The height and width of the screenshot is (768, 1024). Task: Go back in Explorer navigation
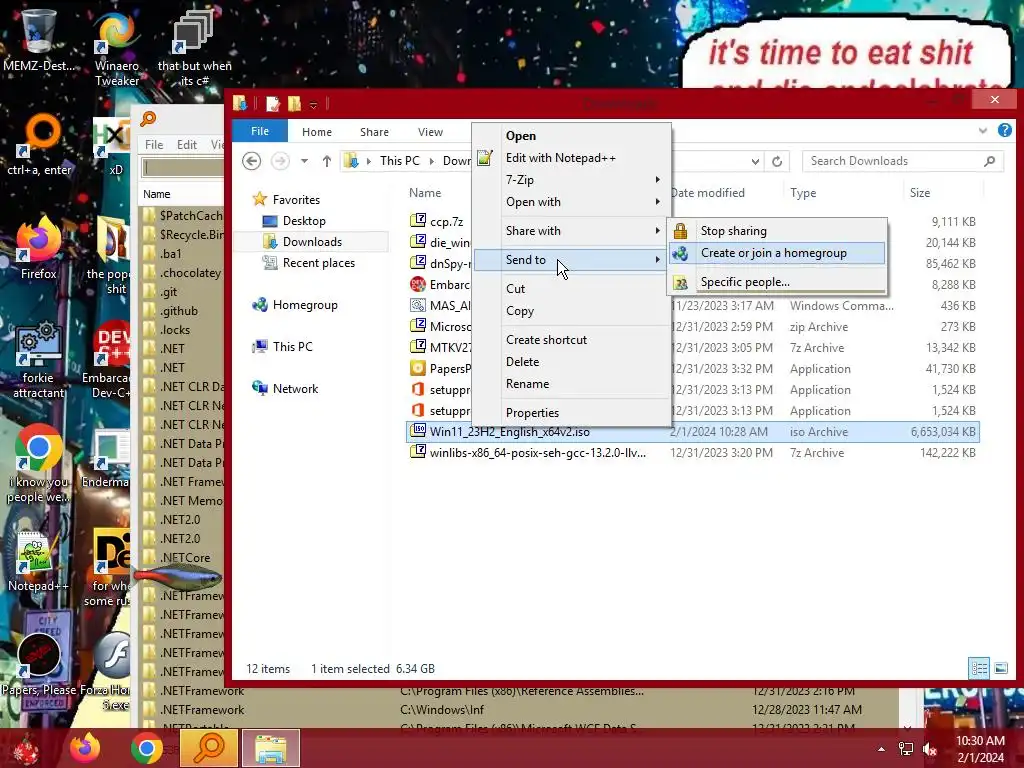click(251, 161)
